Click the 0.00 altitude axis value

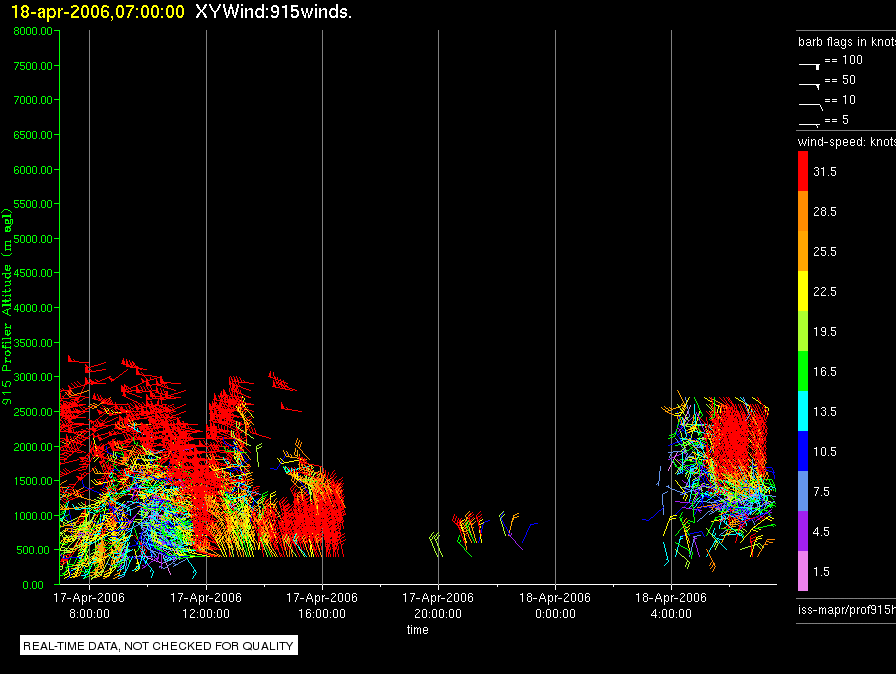coord(33,585)
